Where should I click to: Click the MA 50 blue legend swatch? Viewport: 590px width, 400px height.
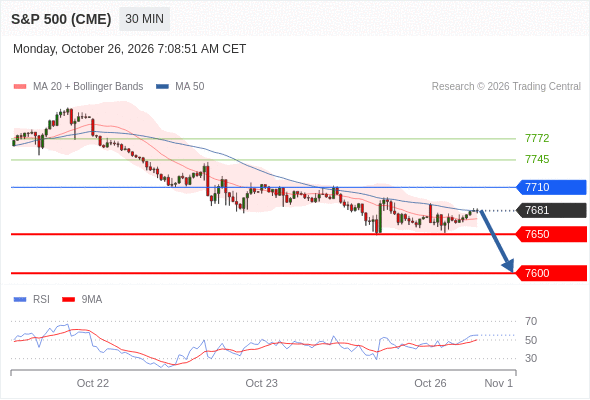pyautogui.click(x=162, y=87)
